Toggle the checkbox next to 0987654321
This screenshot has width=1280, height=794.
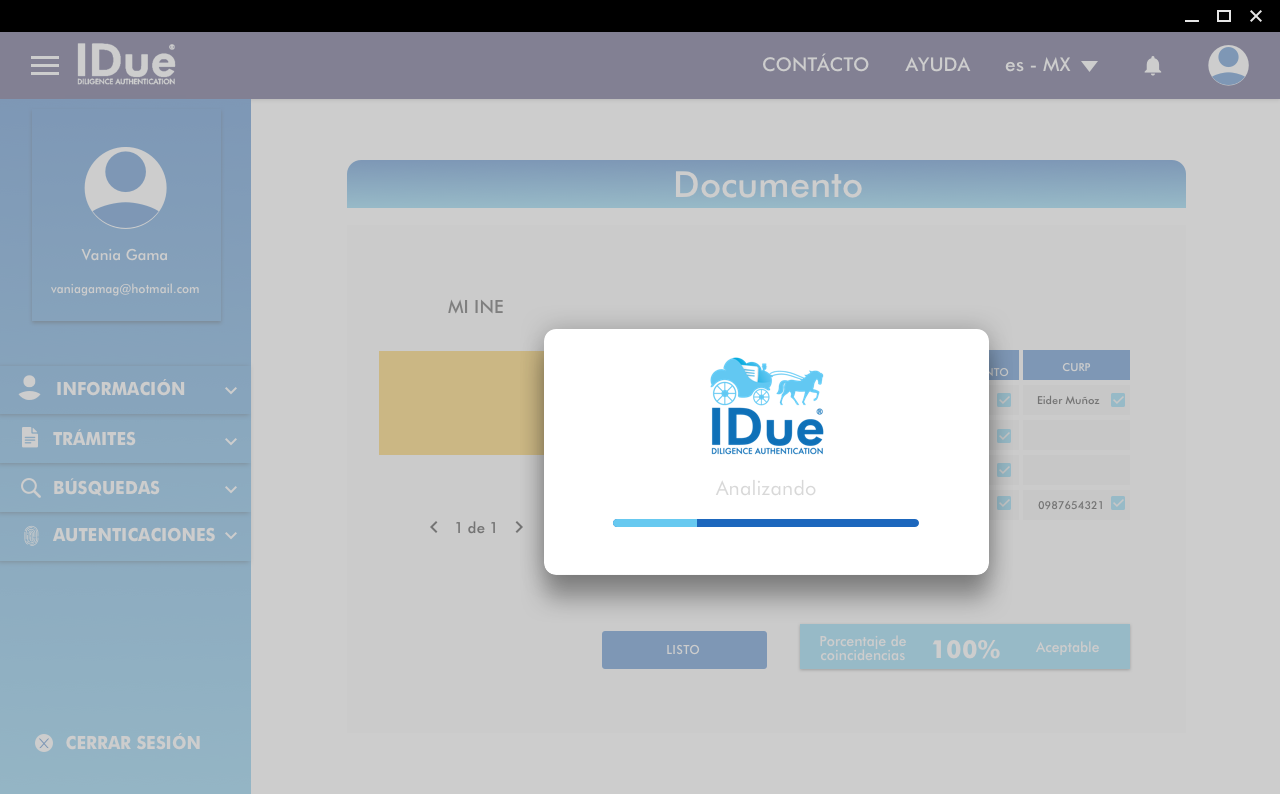click(x=1118, y=504)
